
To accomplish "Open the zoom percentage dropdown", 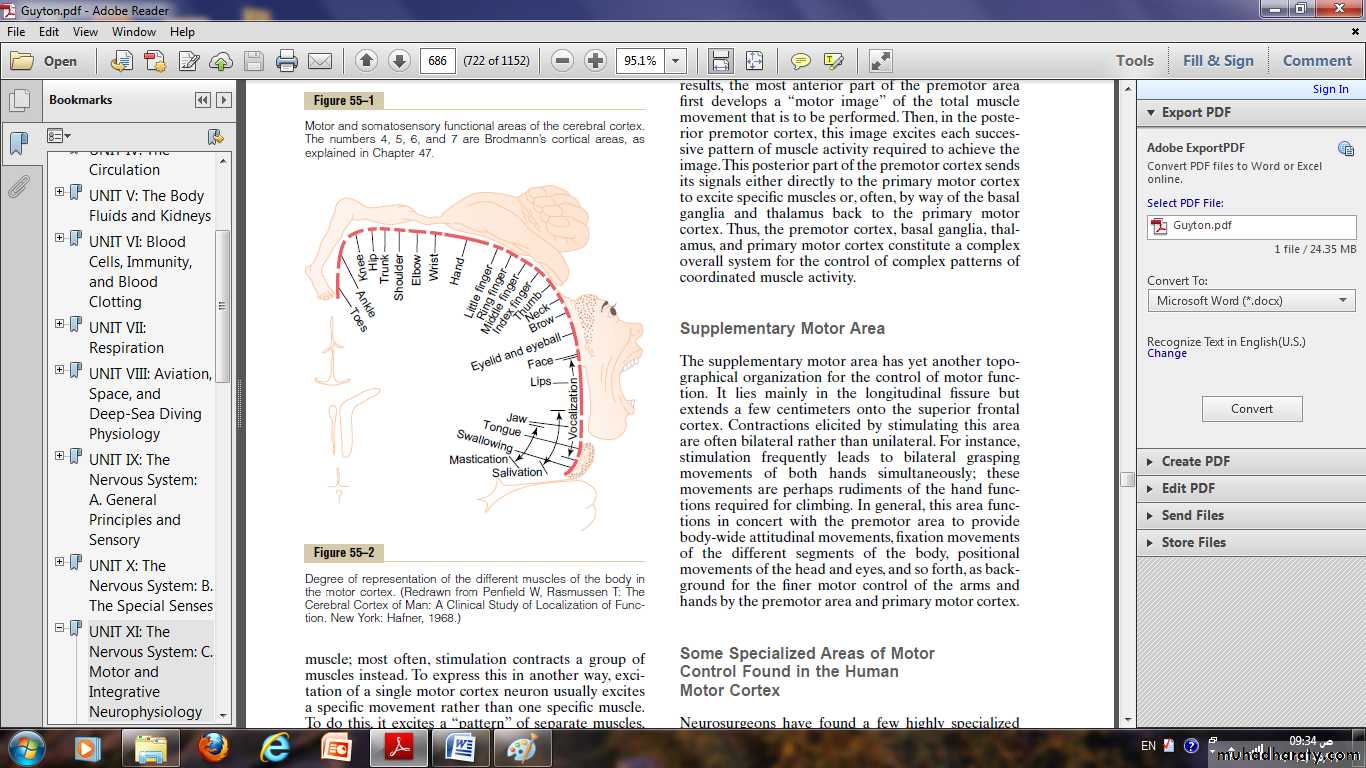I will tap(676, 61).
